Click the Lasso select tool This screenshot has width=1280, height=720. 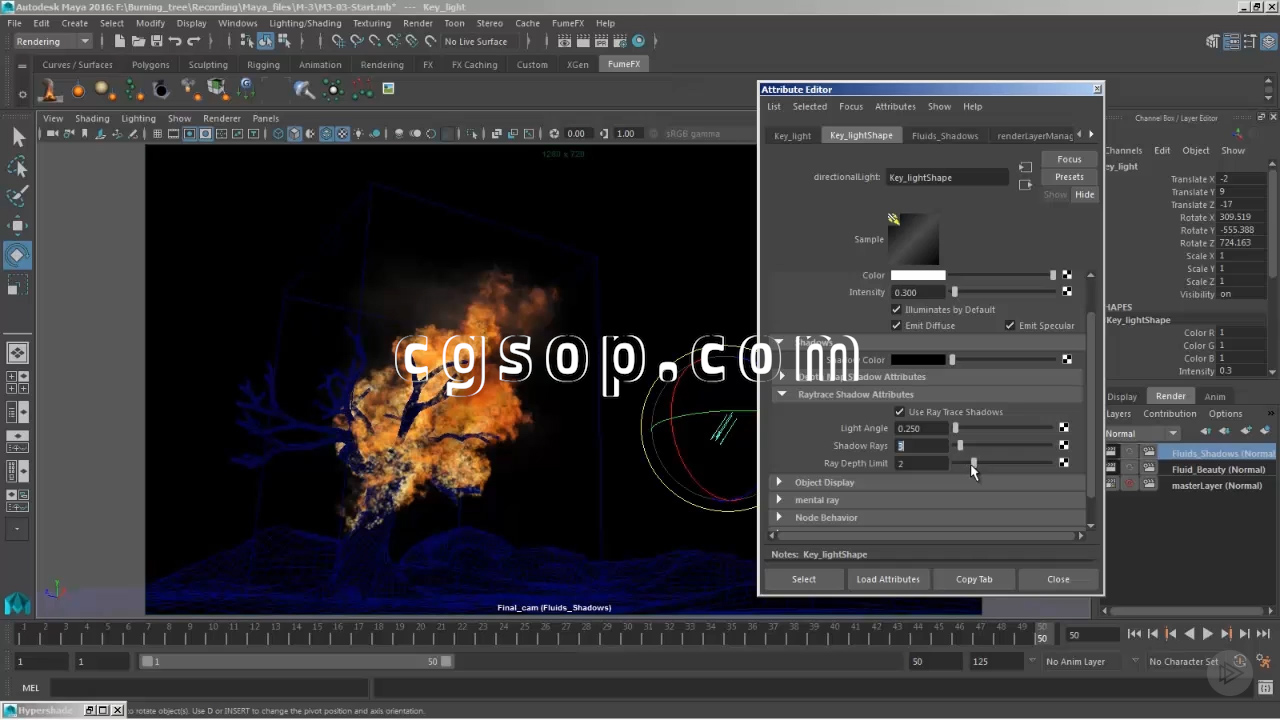(18, 166)
